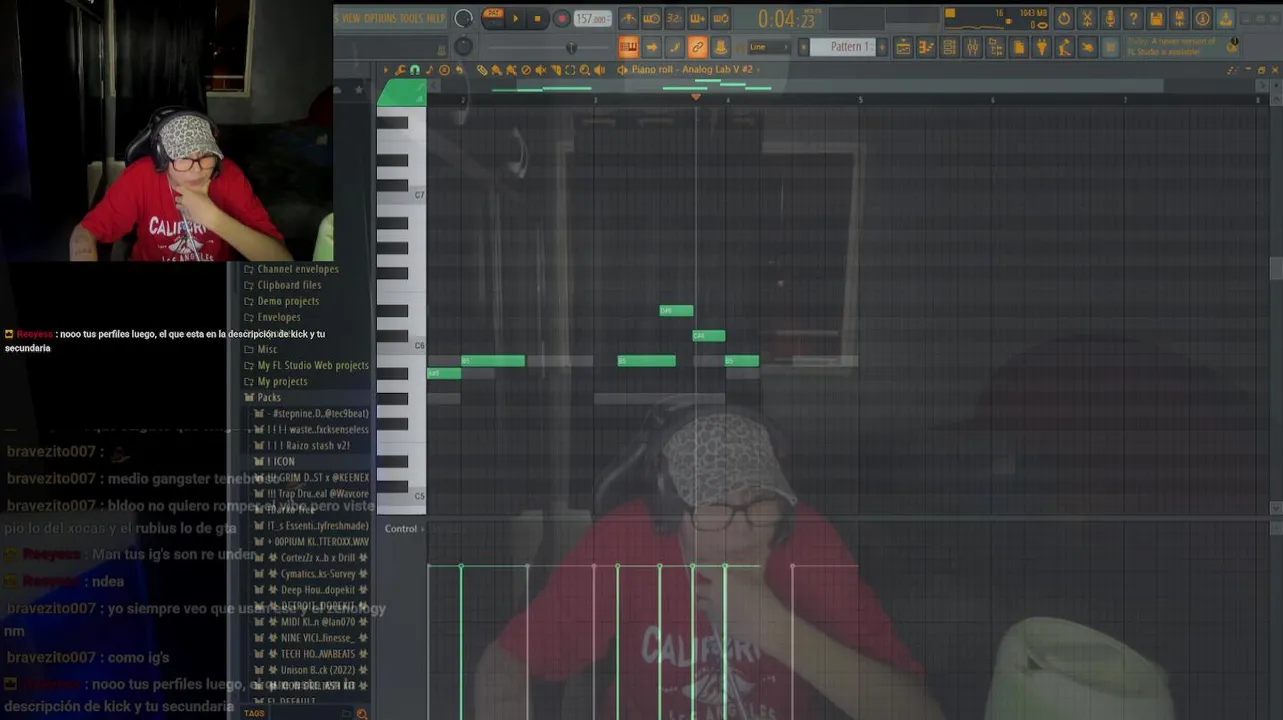The height and width of the screenshot is (720, 1283).
Task: Open the audio editor scissors icon
Action: 1087,18
